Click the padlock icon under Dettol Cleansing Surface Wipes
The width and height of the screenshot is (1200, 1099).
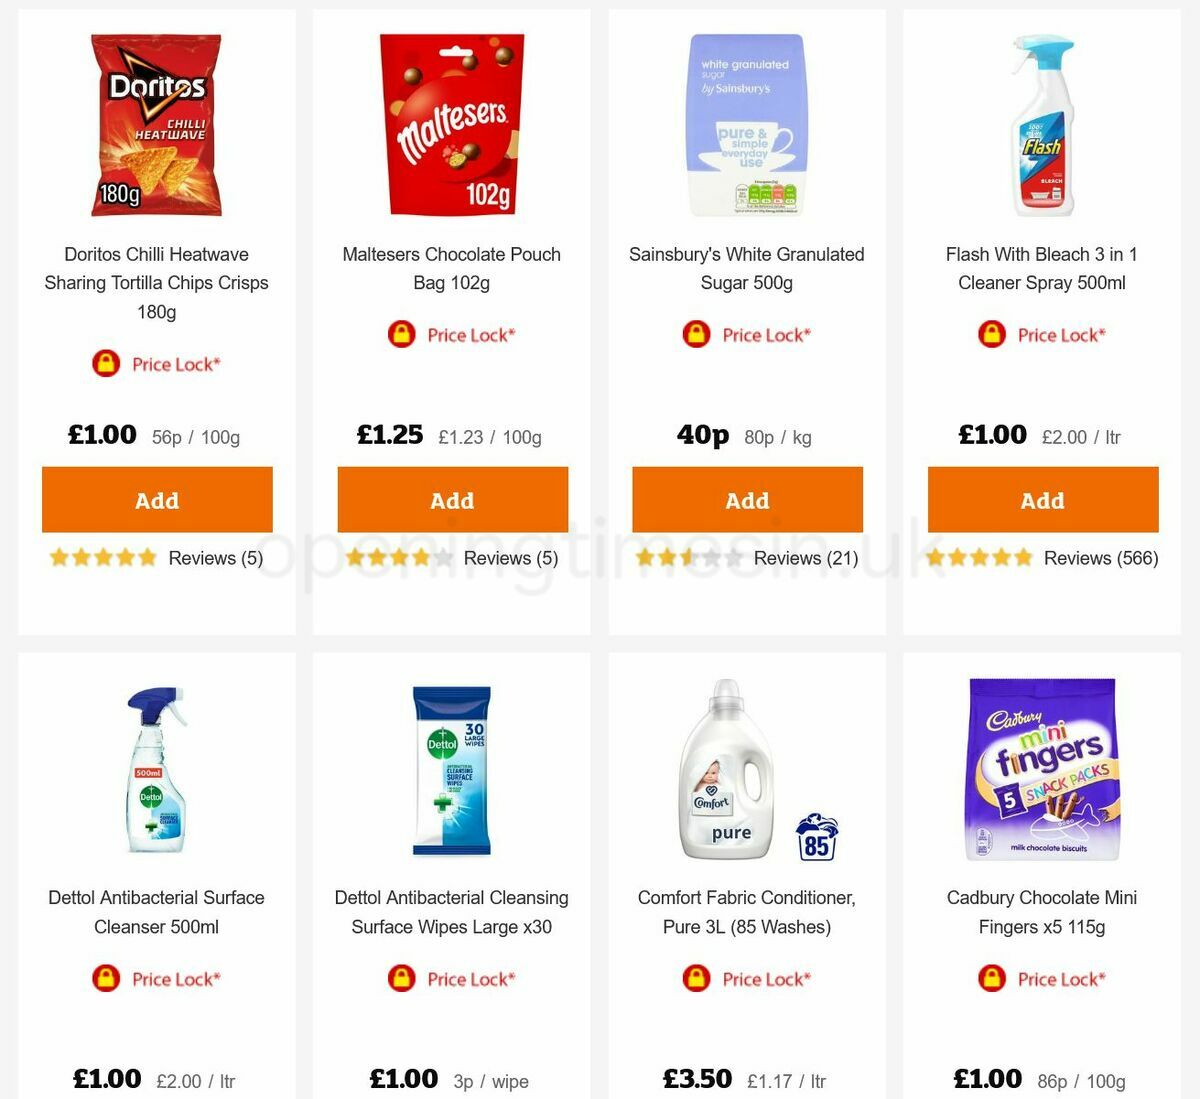(400, 978)
